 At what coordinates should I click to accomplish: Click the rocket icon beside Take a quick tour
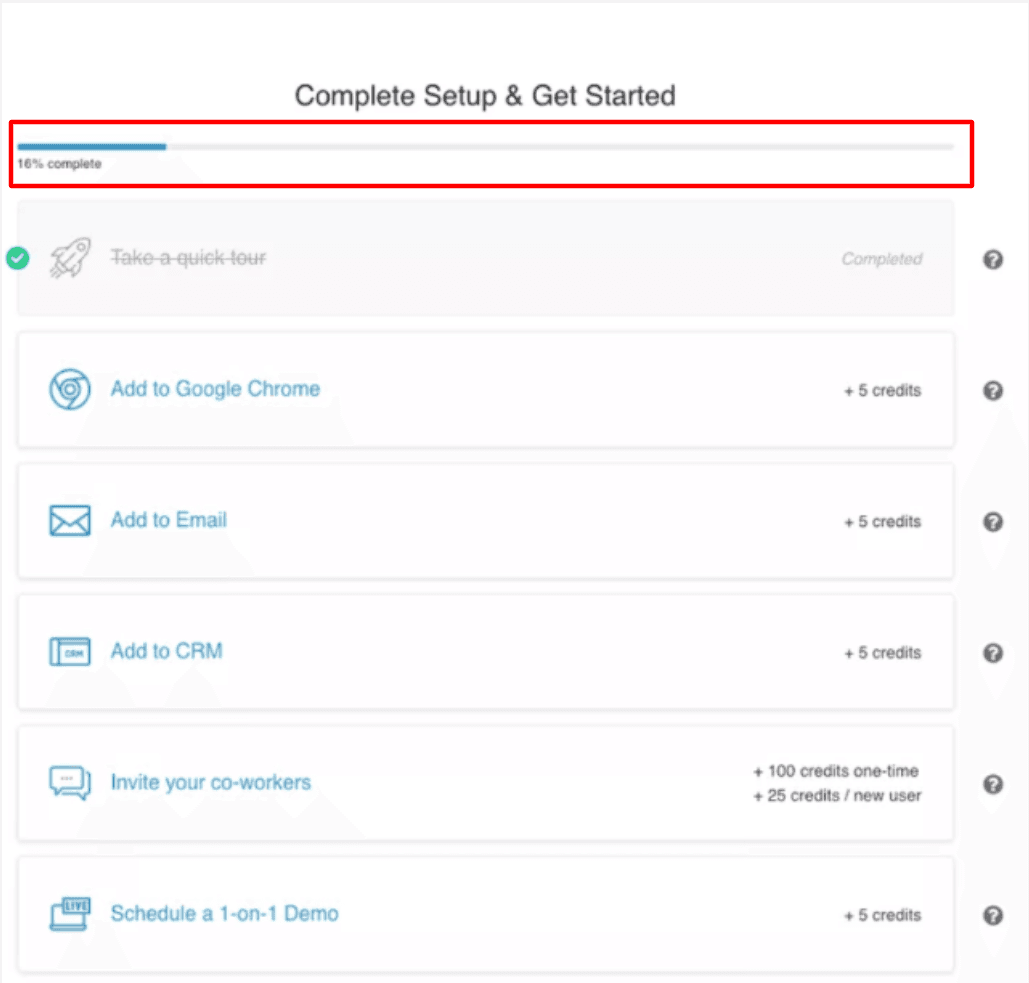(68, 258)
